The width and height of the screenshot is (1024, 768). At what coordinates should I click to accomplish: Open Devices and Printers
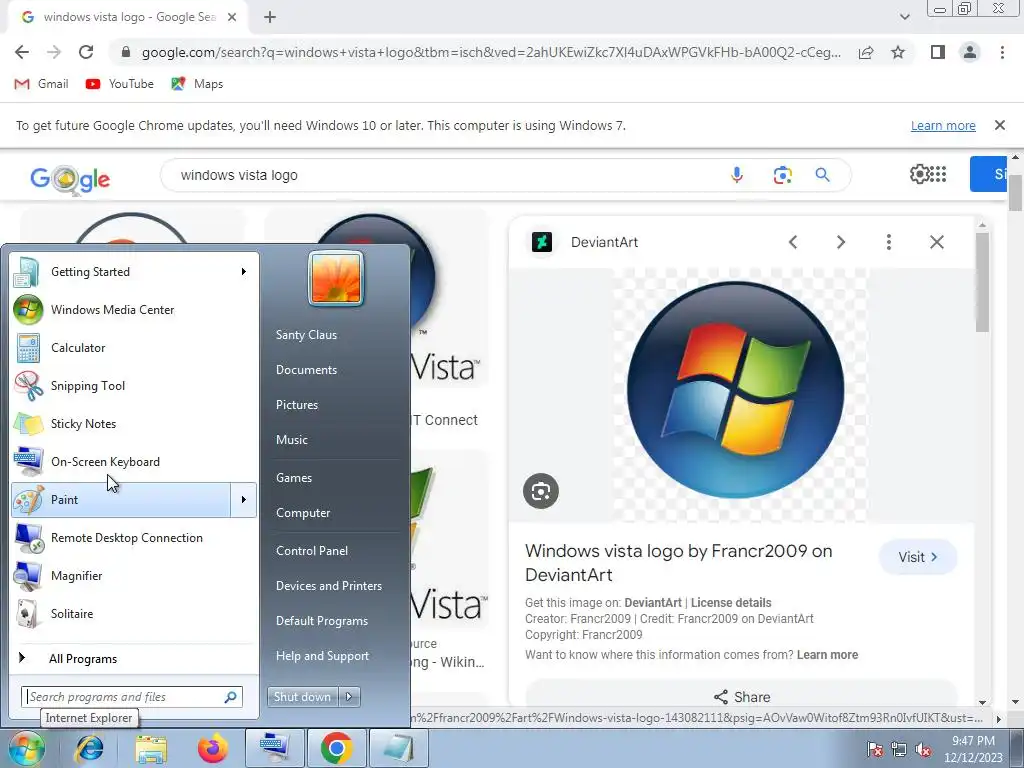[328, 586]
